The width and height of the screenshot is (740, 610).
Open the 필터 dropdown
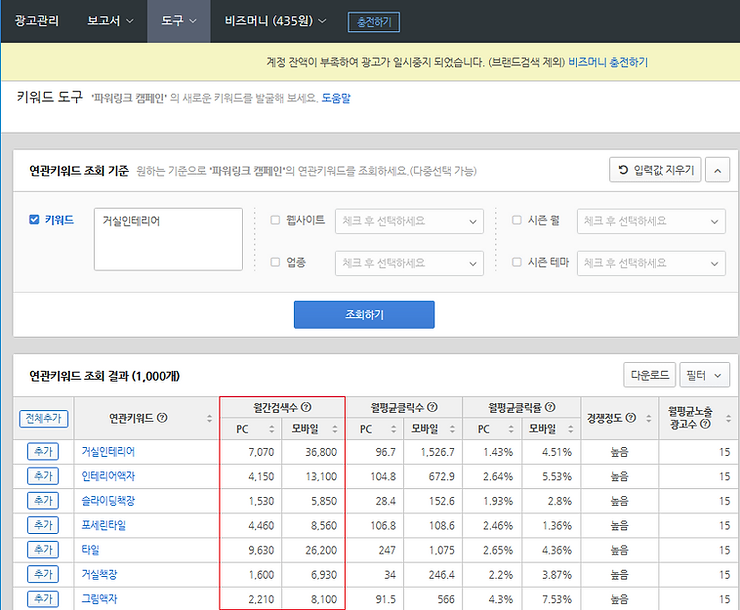click(x=705, y=376)
